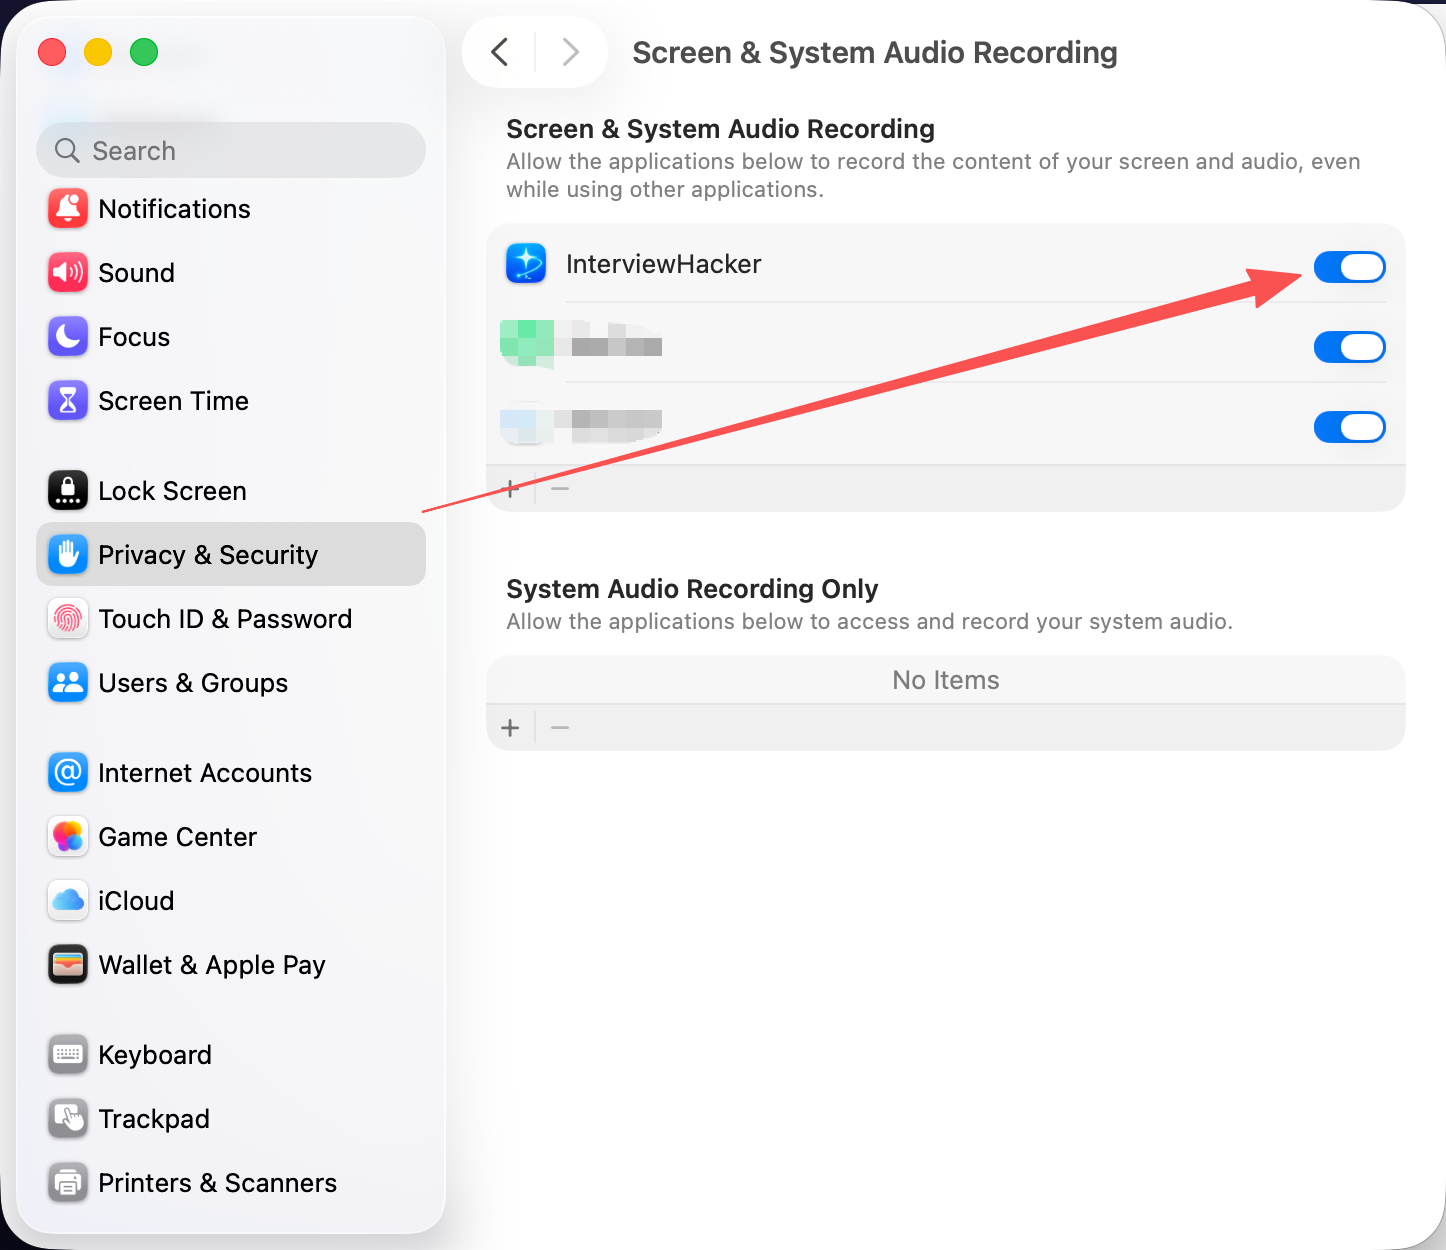This screenshot has width=1446, height=1250.
Task: Add app to System Audio Only list
Action: [511, 728]
